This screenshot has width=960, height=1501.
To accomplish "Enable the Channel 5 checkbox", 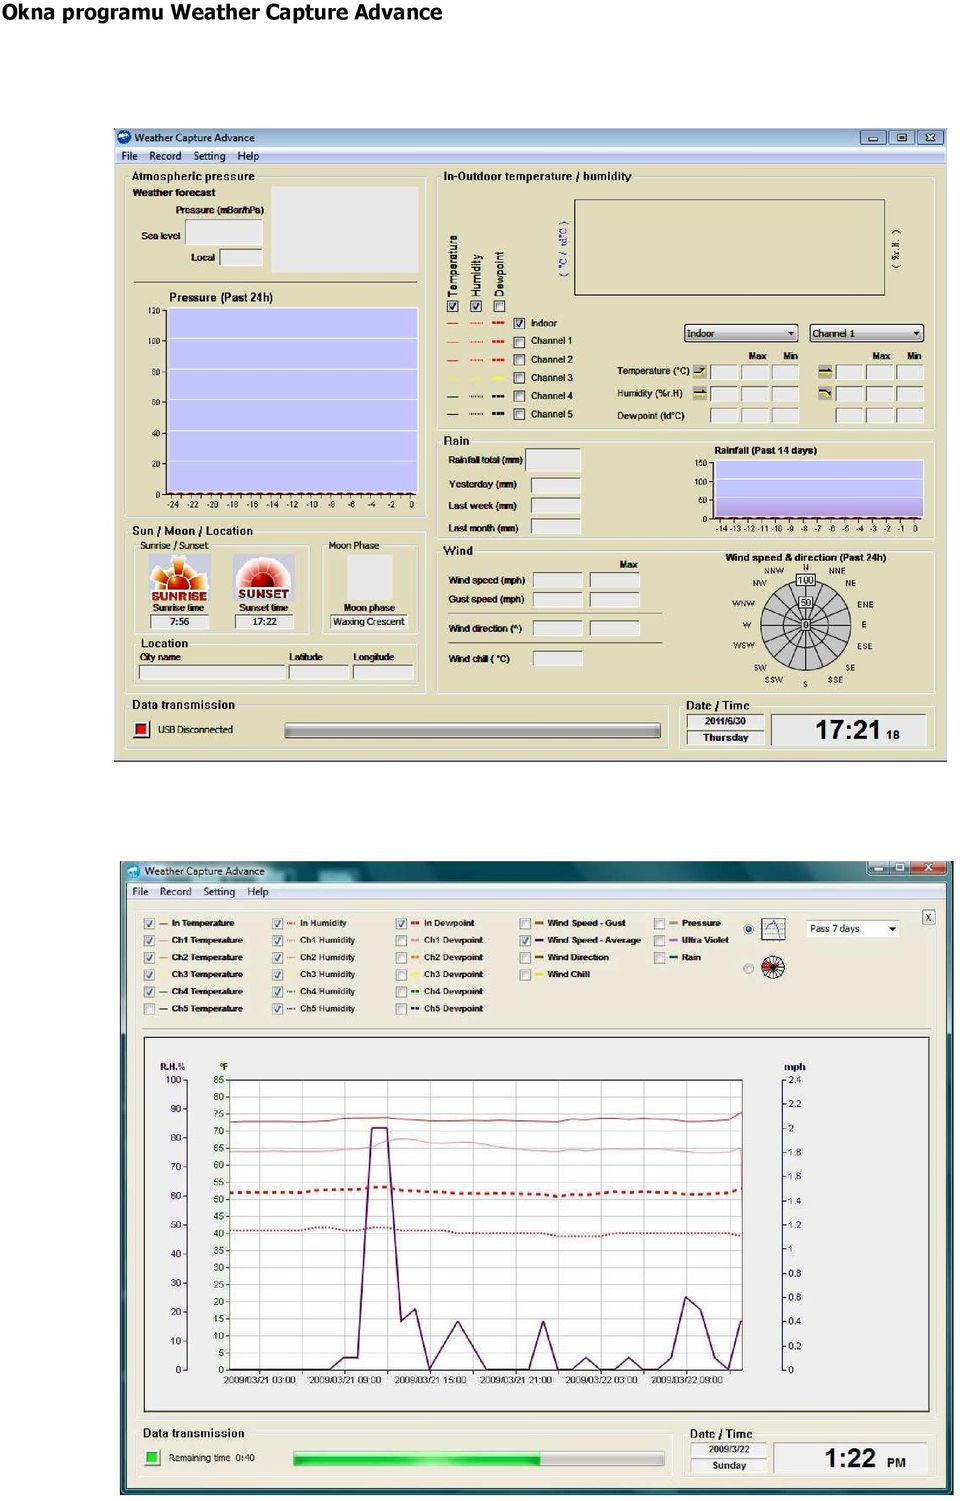I will click(519, 414).
